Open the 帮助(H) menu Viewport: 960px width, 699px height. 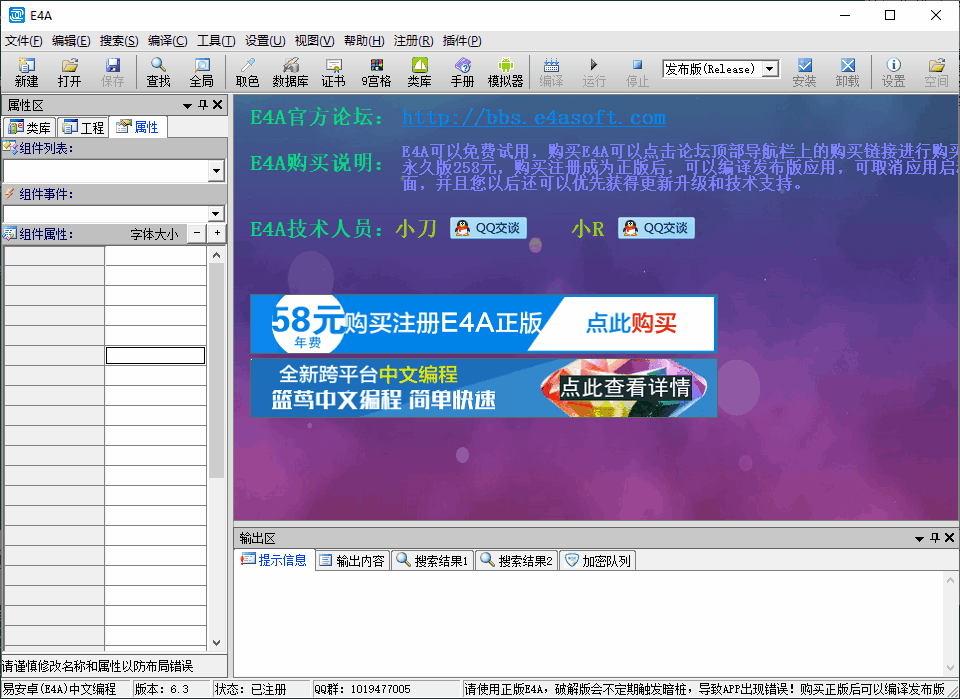364,41
